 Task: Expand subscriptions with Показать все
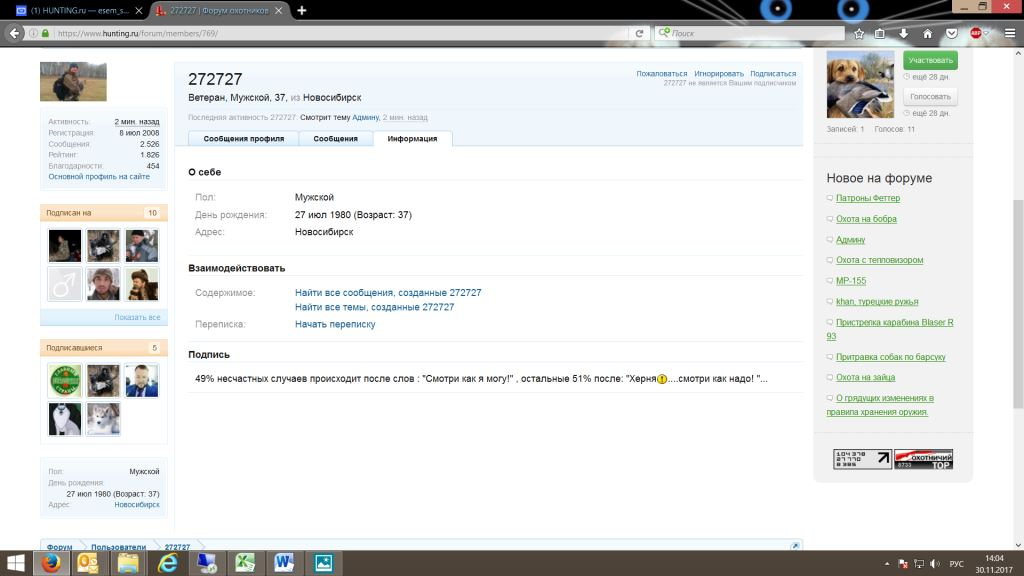[x=137, y=317]
